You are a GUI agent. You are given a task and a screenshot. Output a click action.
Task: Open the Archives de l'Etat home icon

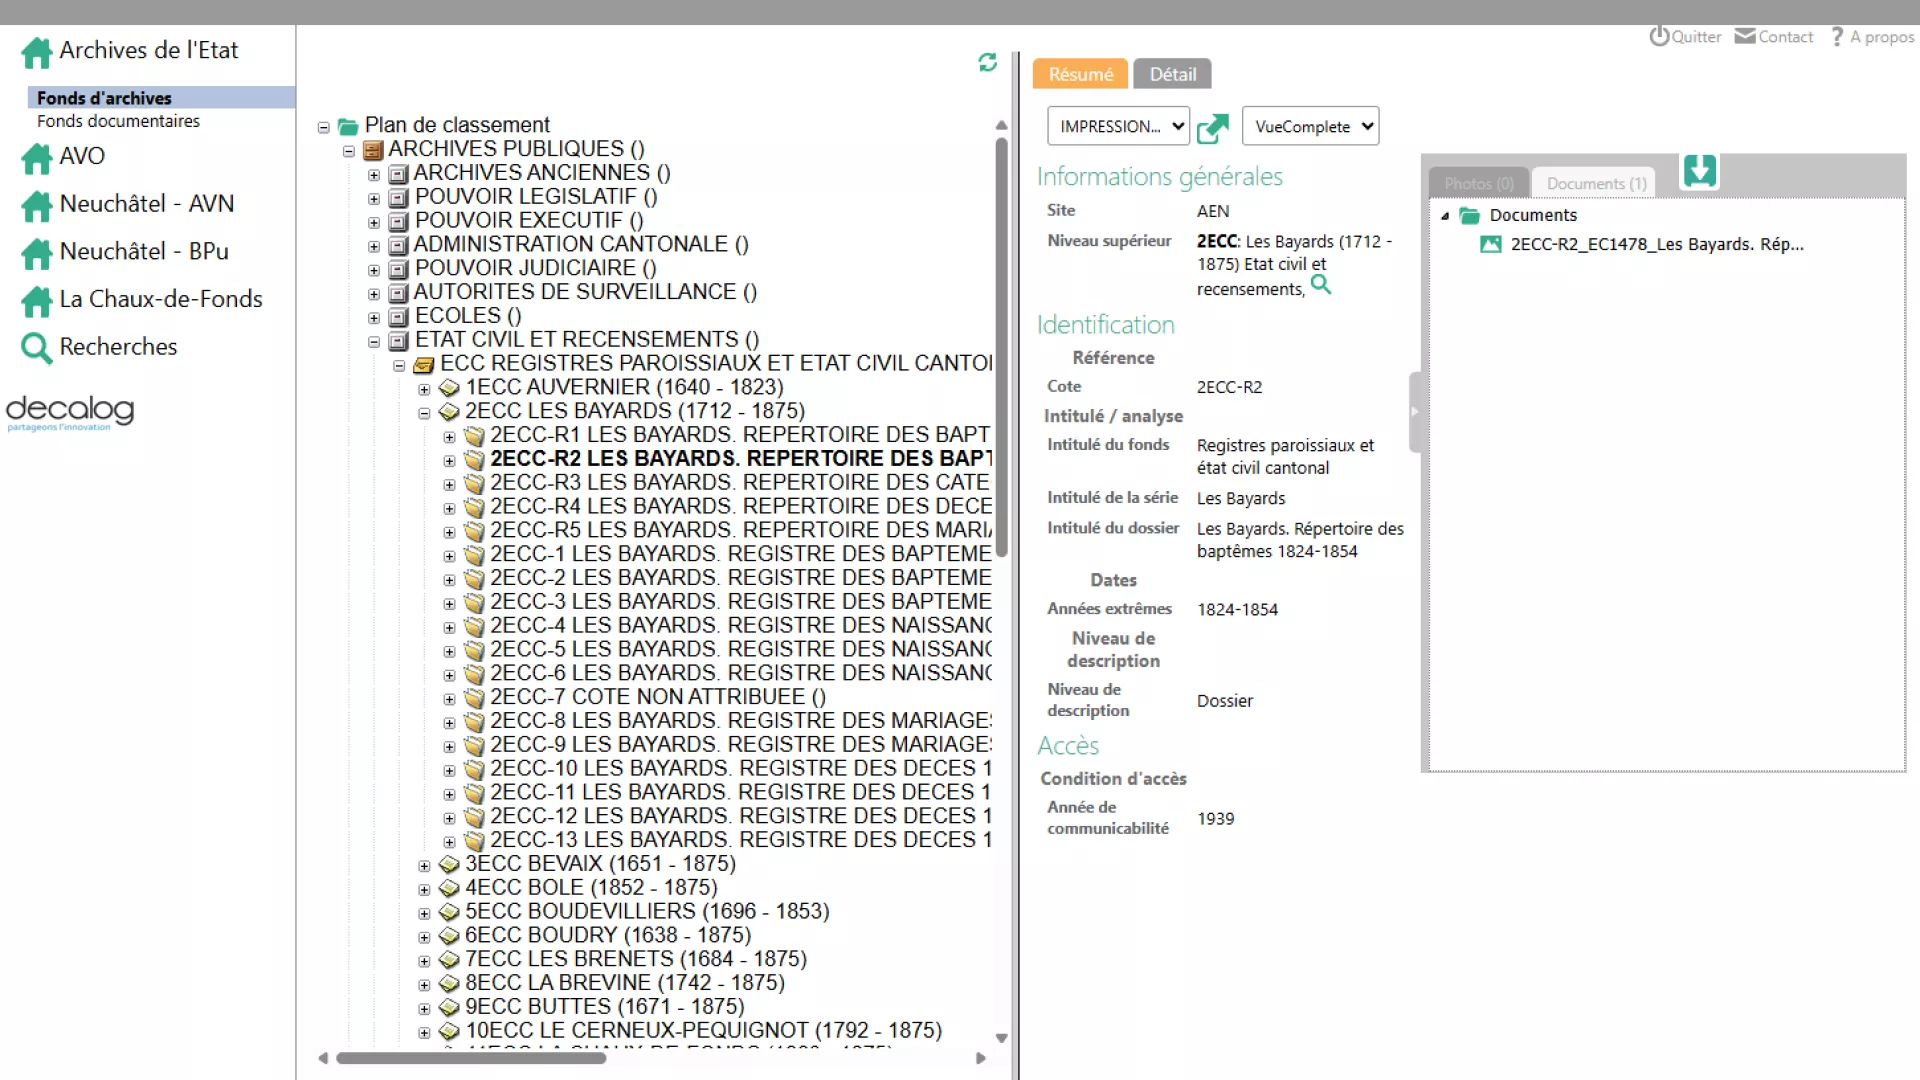[x=36, y=52]
